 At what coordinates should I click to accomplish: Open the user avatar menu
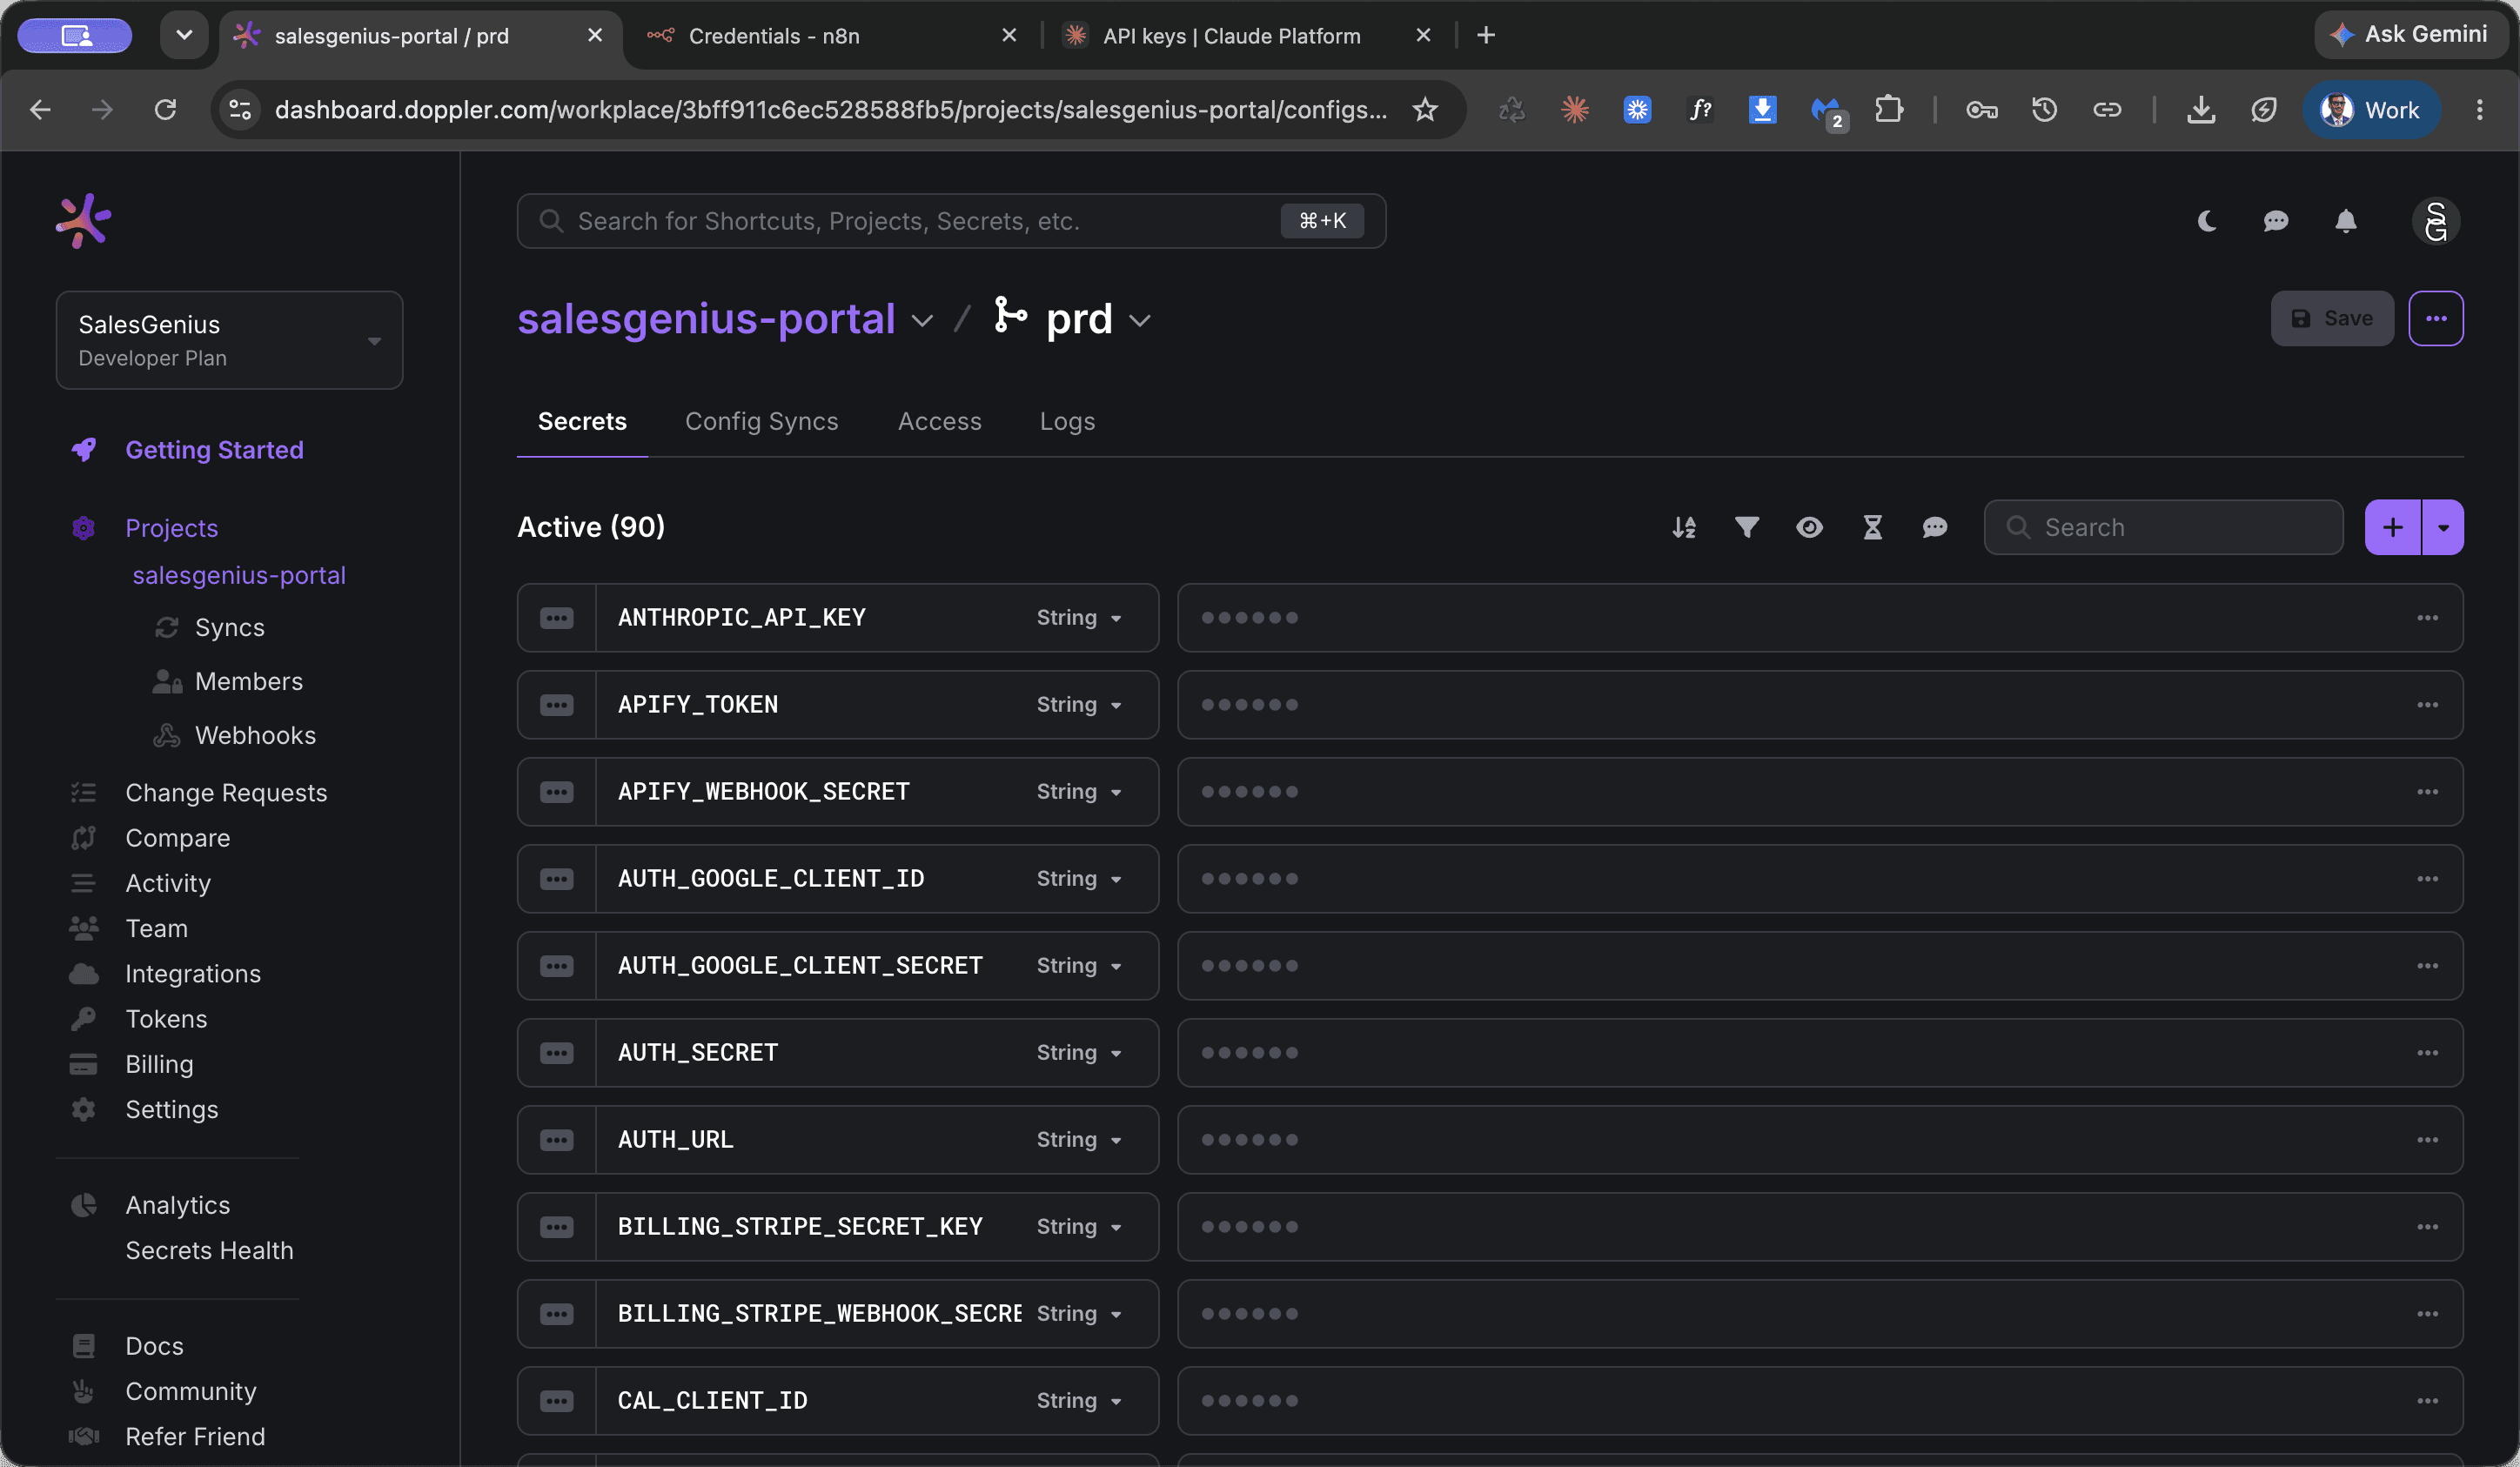click(x=2436, y=221)
